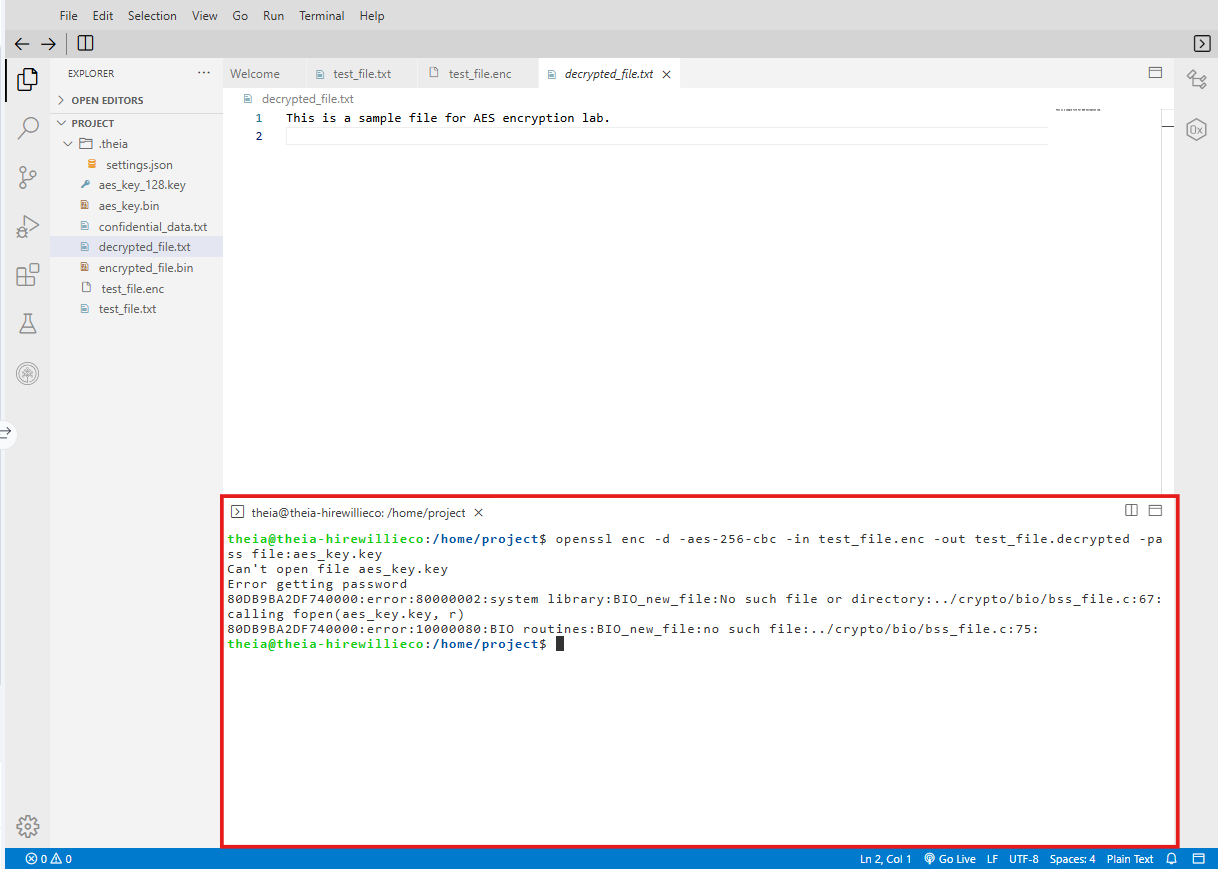Click the decrypted_file.txt breadcrumb
Image resolution: width=1218 pixels, height=869 pixels.
307,99
